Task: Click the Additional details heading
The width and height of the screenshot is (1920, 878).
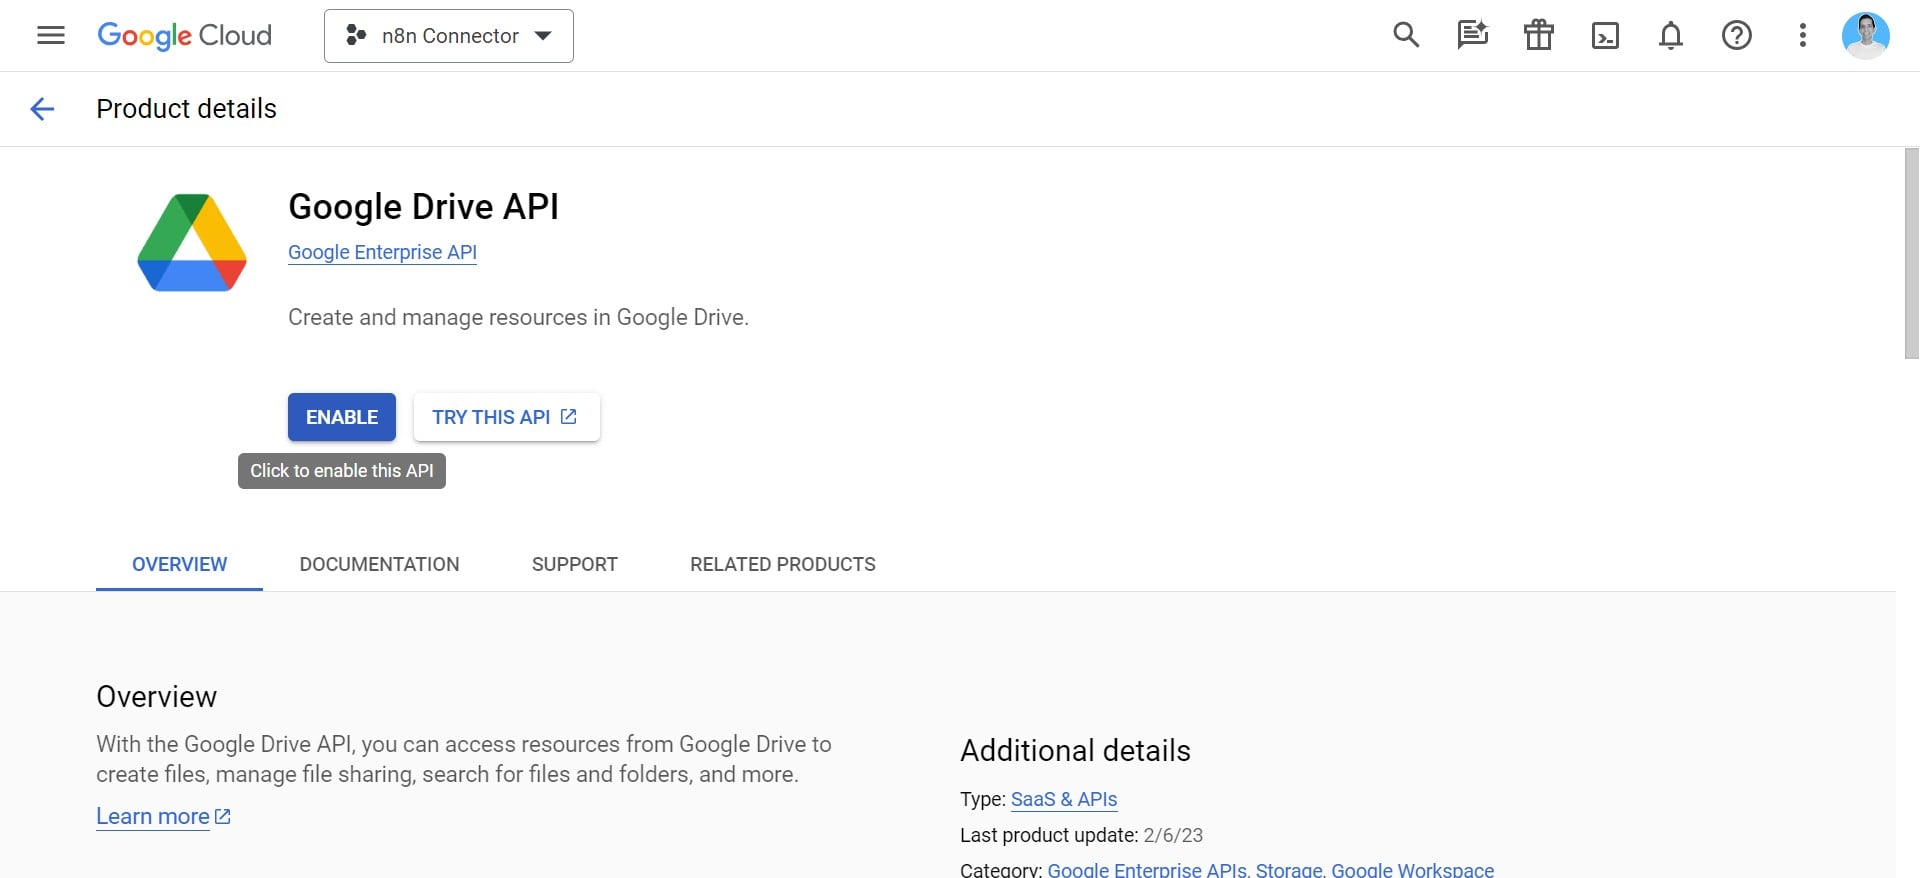Action: click(1075, 750)
